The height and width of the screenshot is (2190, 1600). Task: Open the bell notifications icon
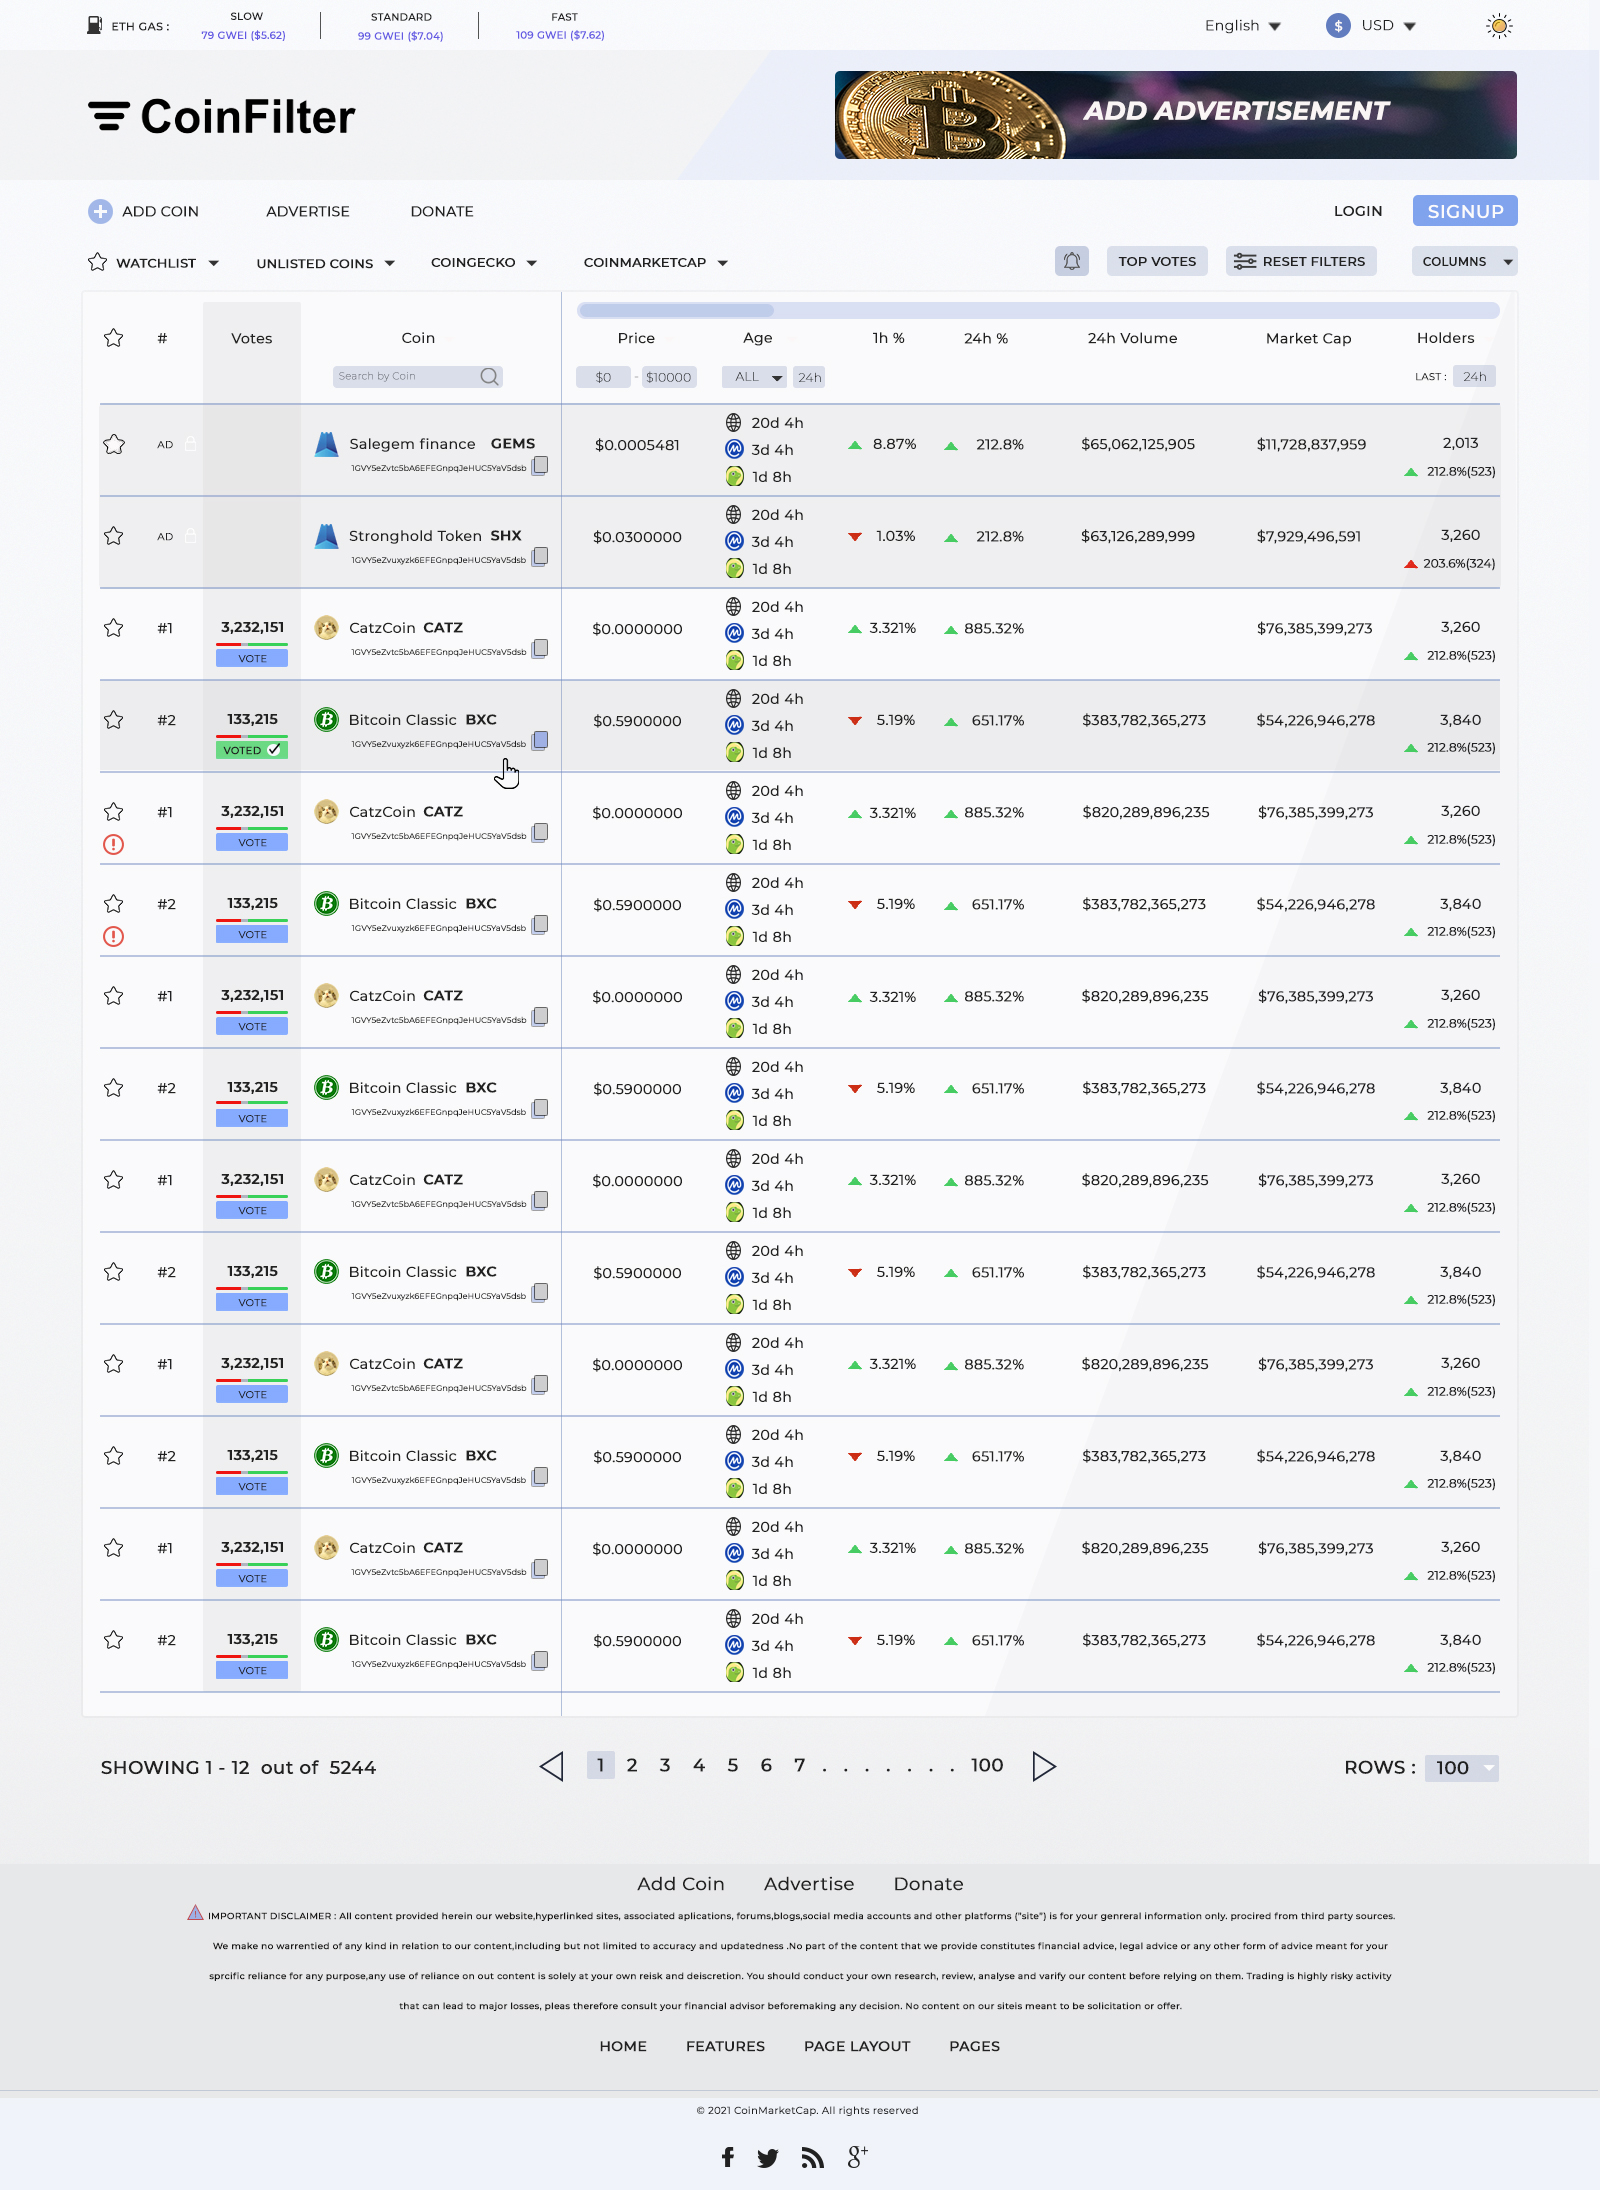coord(1071,261)
